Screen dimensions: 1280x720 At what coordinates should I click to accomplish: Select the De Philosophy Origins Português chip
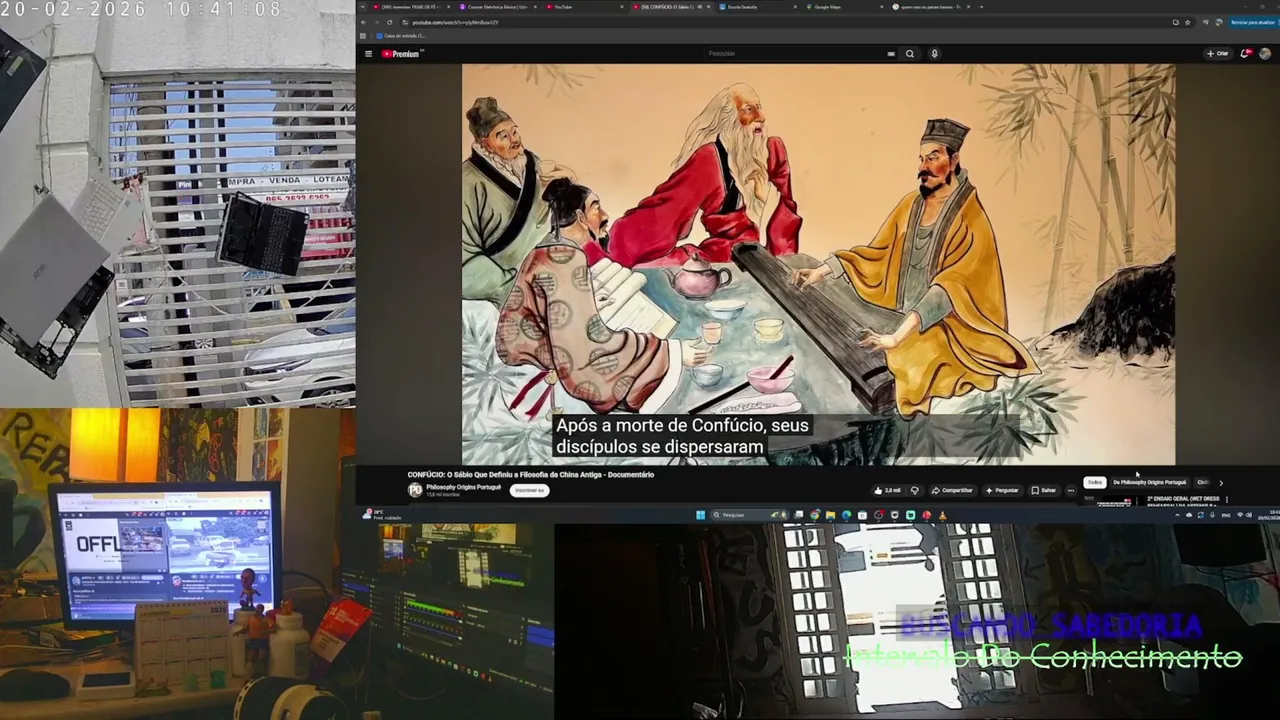[1149, 482]
